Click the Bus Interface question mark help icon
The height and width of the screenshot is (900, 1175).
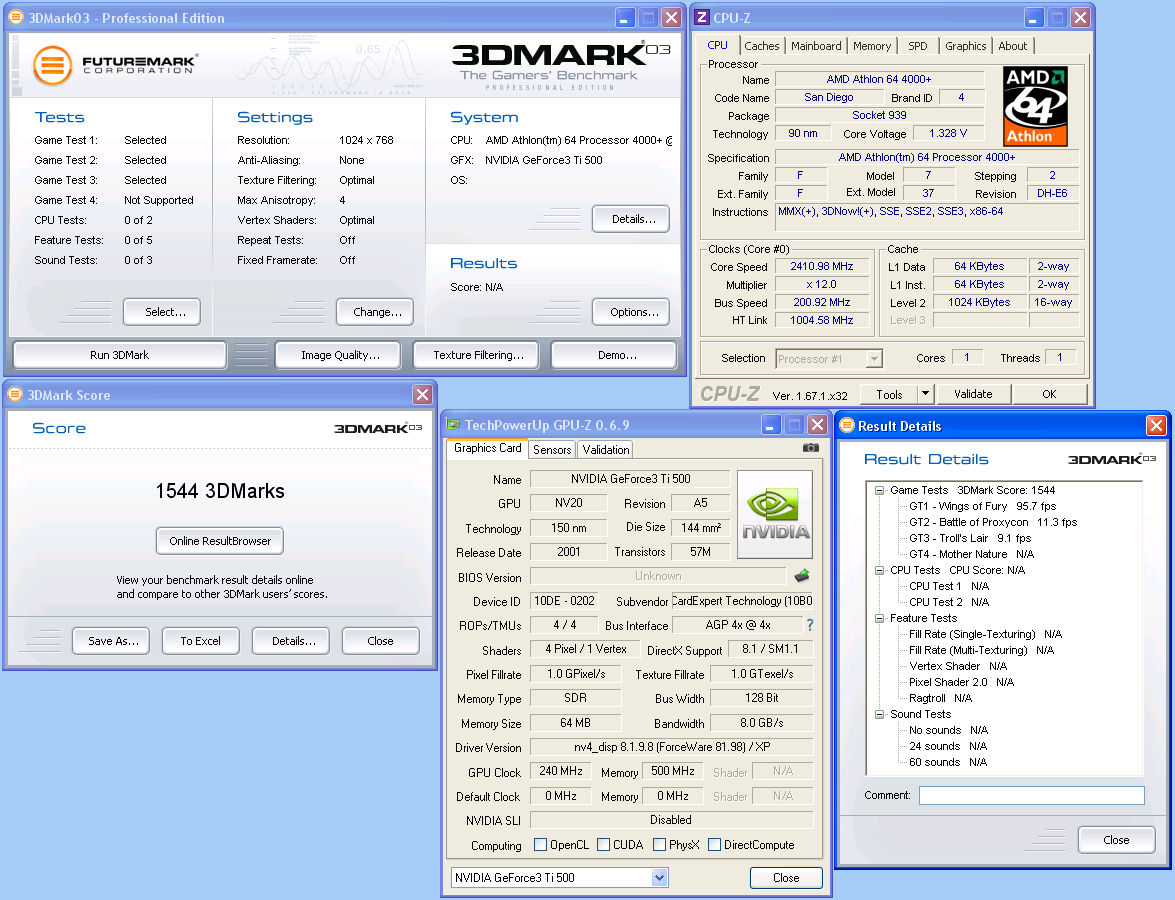pyautogui.click(x=809, y=624)
